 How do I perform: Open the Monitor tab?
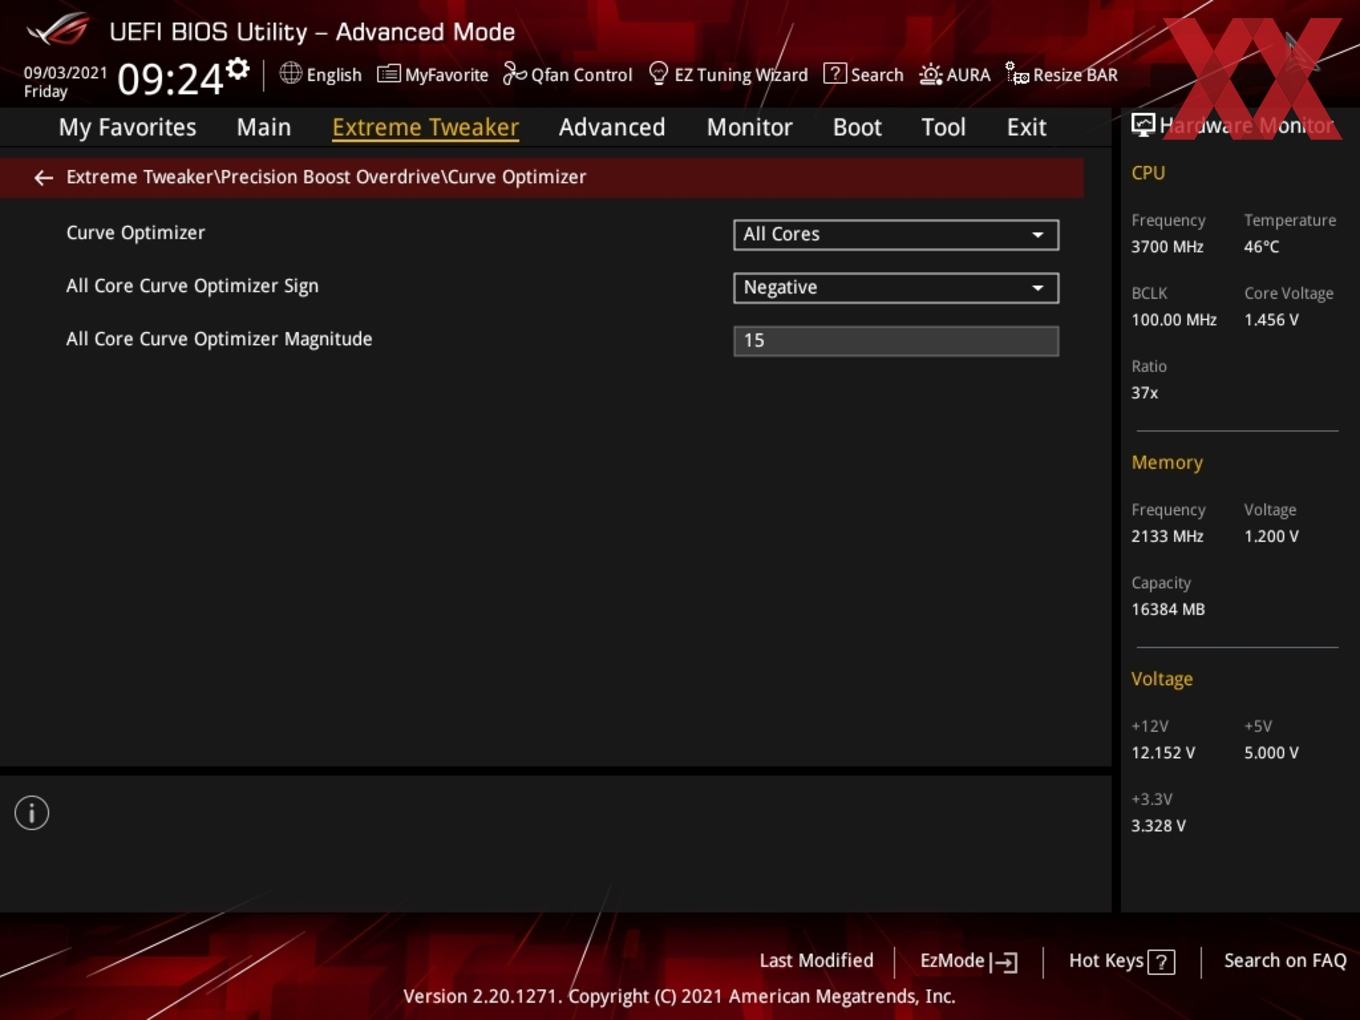(749, 127)
